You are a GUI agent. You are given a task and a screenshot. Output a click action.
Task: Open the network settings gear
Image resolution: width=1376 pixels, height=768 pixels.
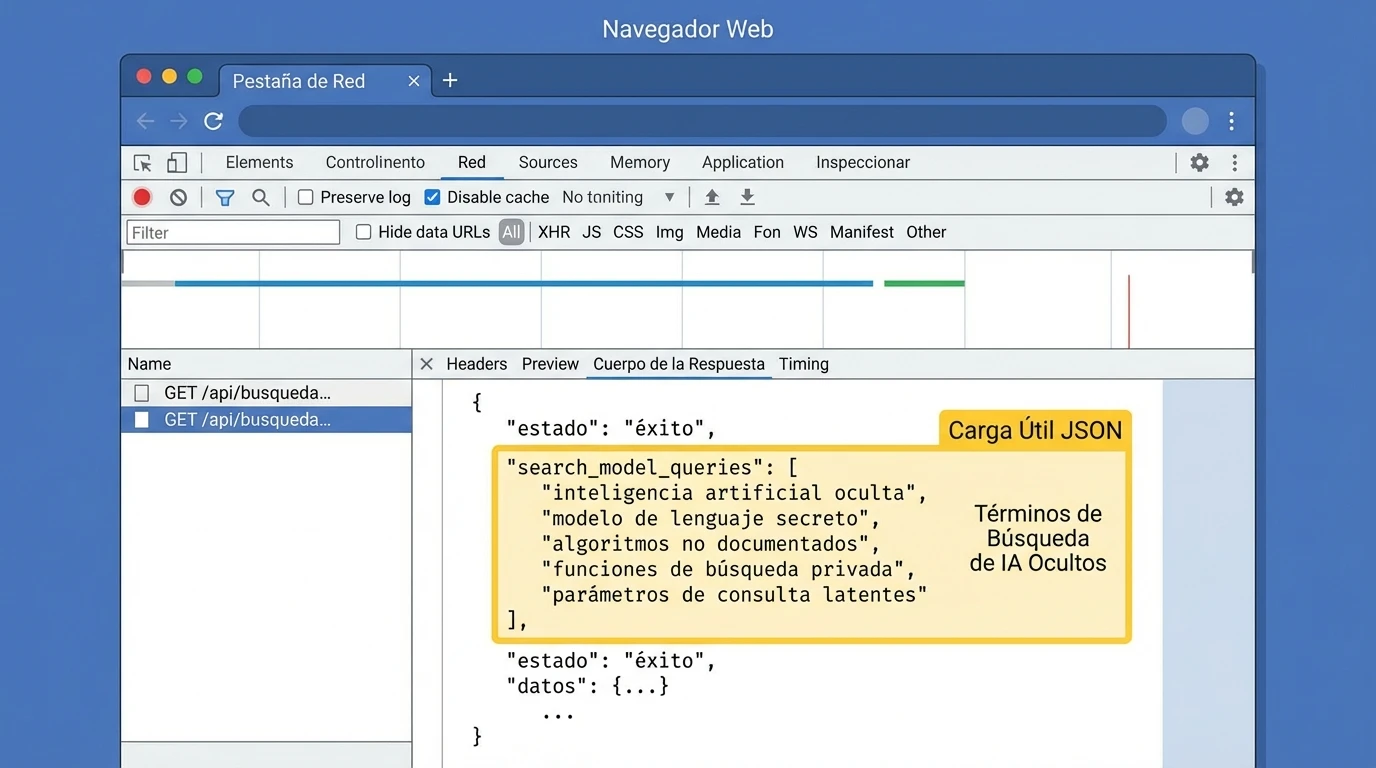[x=1234, y=197]
